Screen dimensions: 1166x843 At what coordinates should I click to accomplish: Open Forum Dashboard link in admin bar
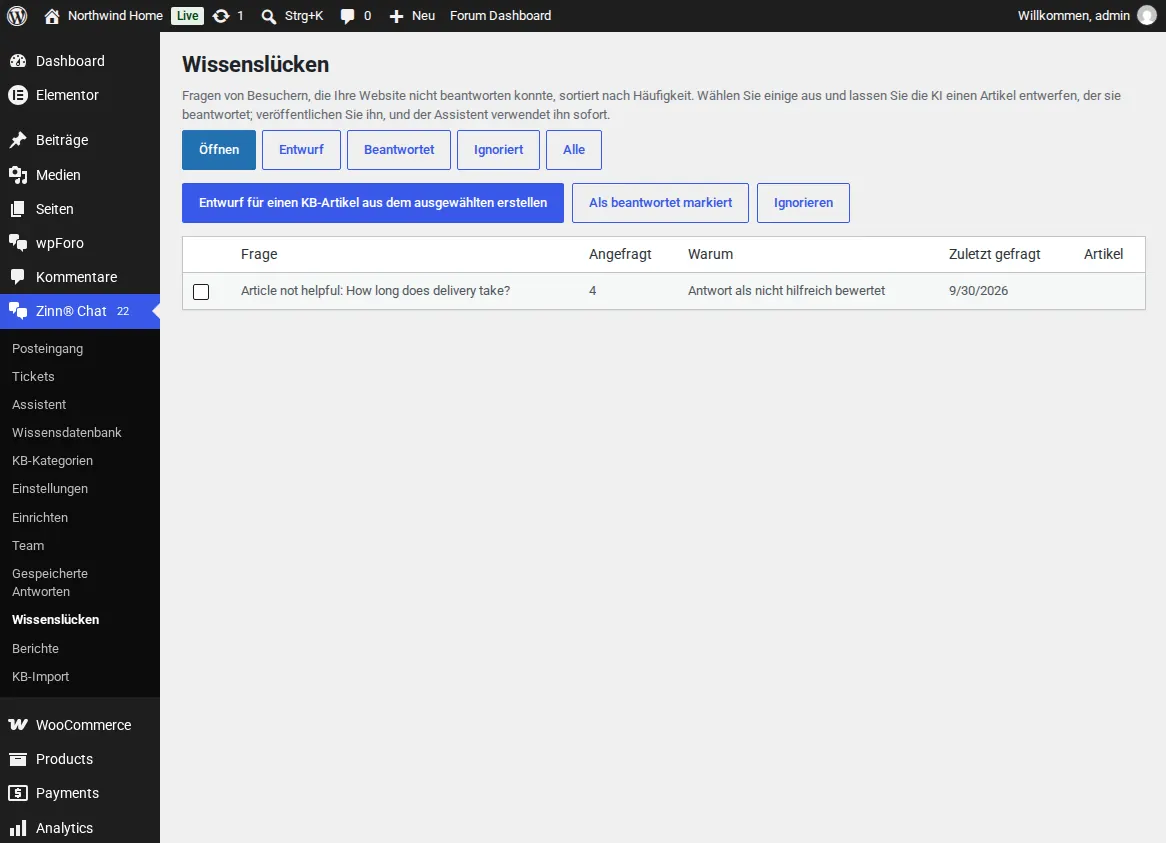(x=500, y=16)
